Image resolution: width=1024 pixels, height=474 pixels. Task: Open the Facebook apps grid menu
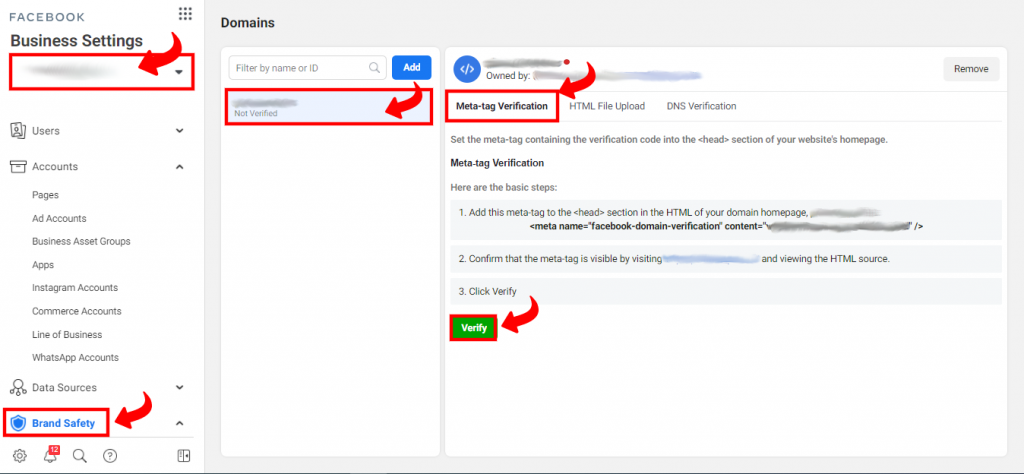[x=185, y=14]
